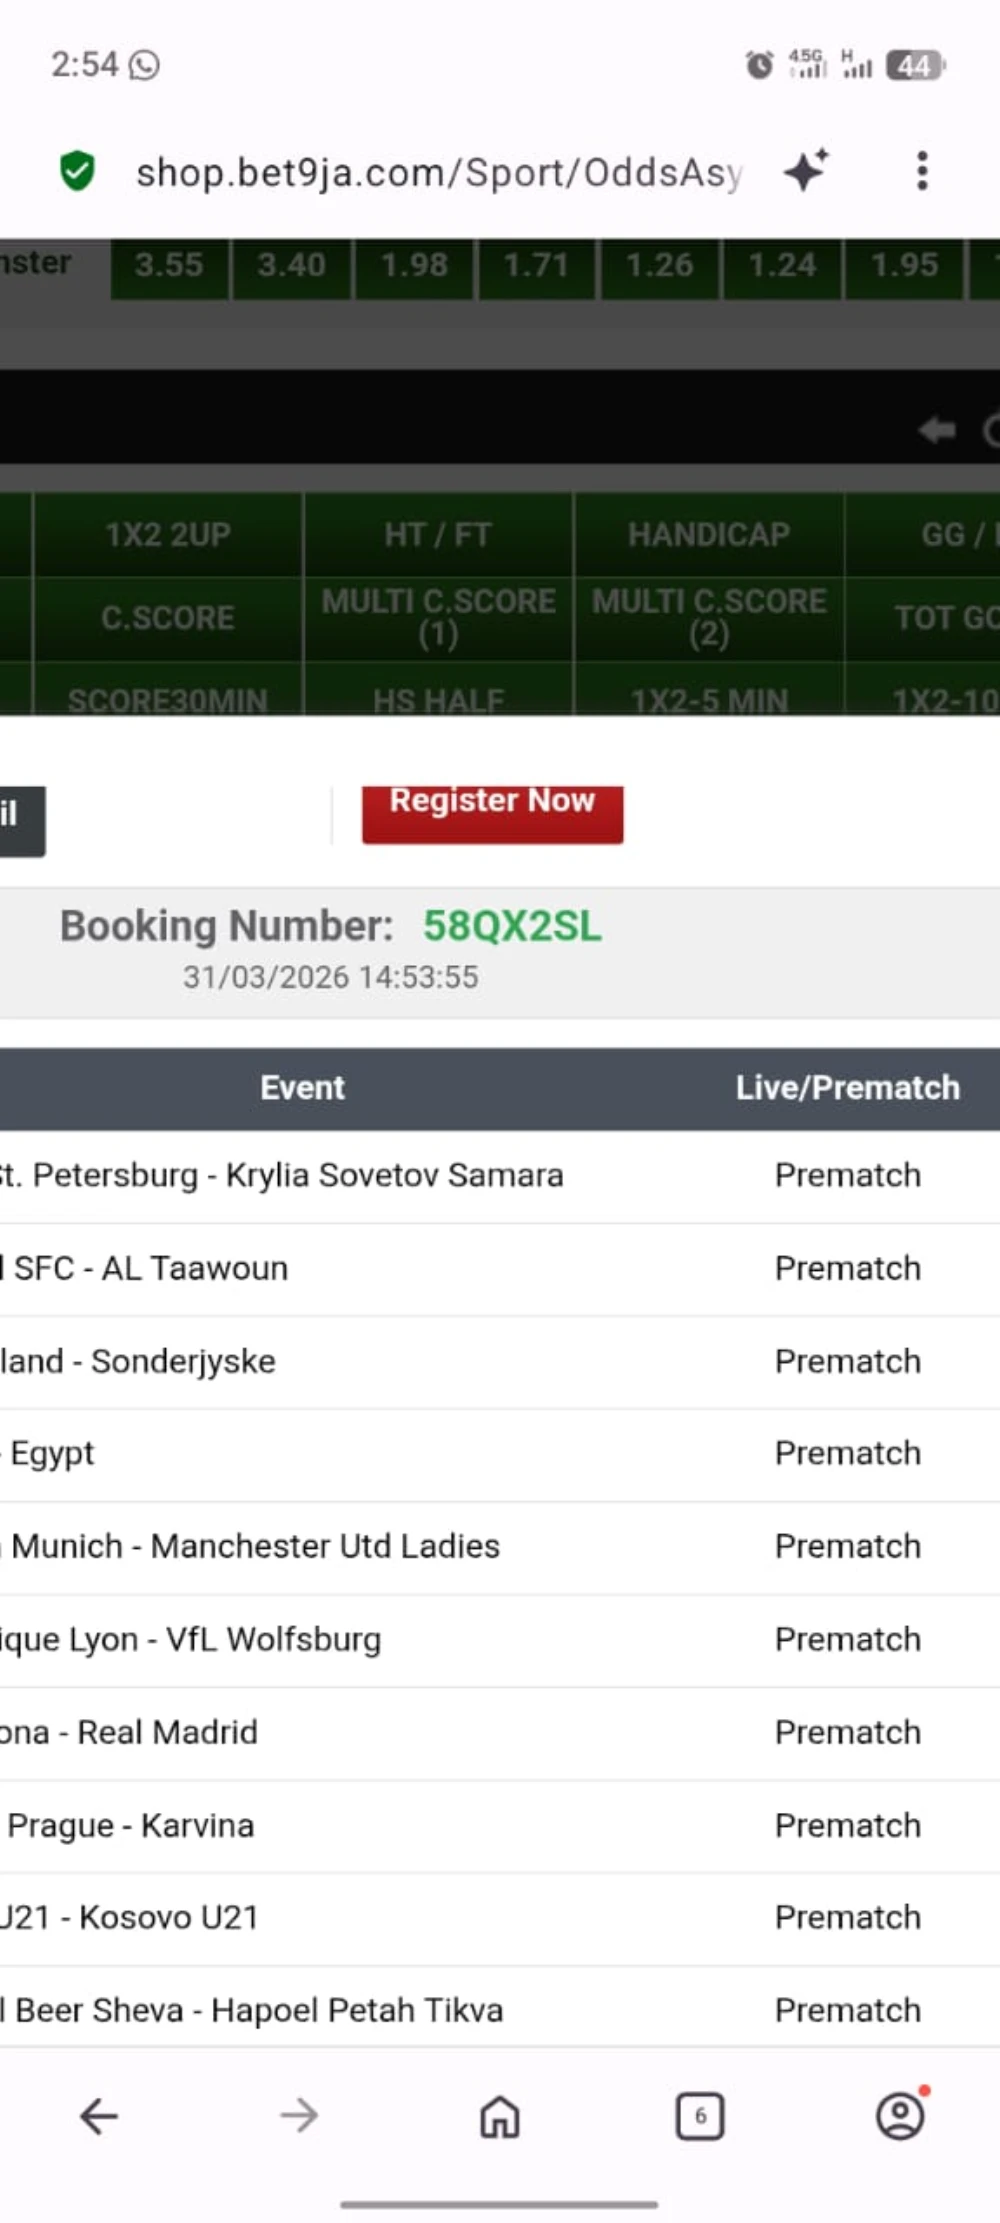Tap the site security shield icon
Viewport: 1000px width, 2223px height.
(77, 171)
